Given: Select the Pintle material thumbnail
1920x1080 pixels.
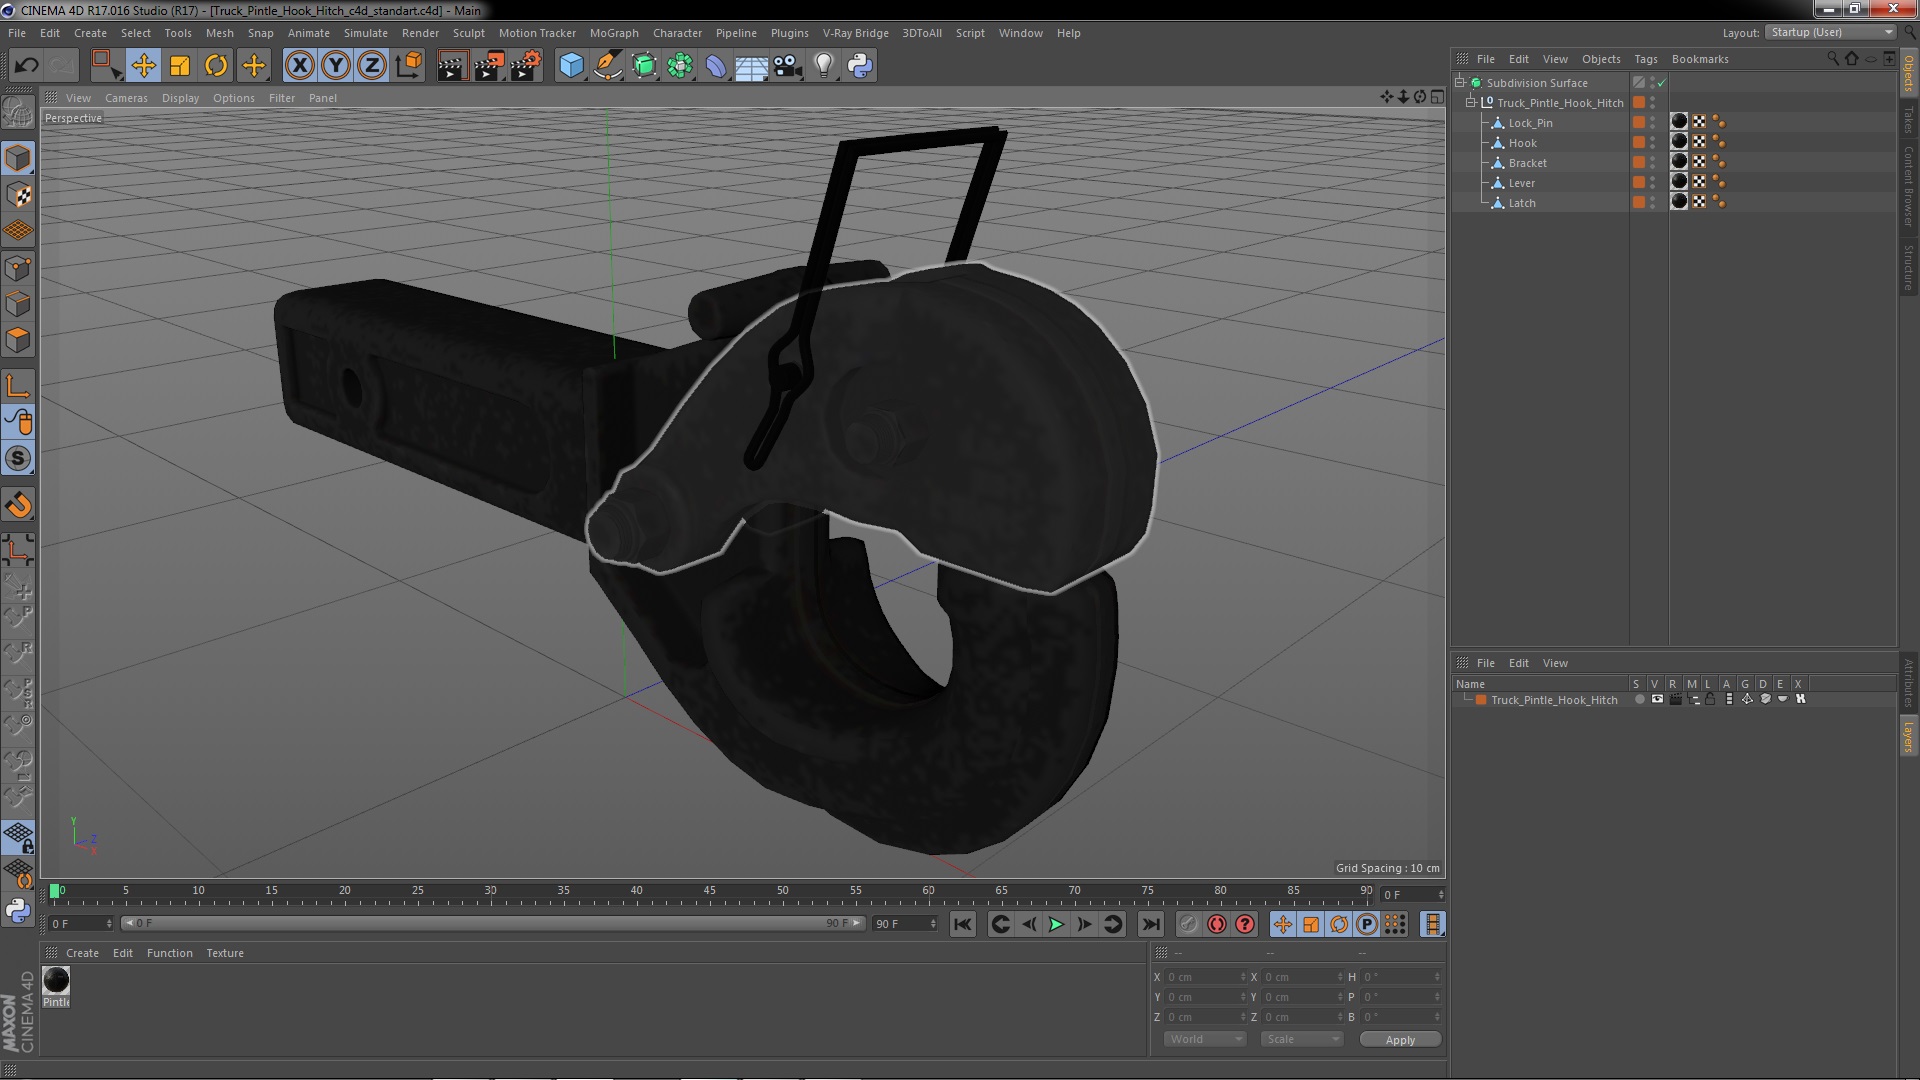Looking at the screenshot, I should [56, 981].
